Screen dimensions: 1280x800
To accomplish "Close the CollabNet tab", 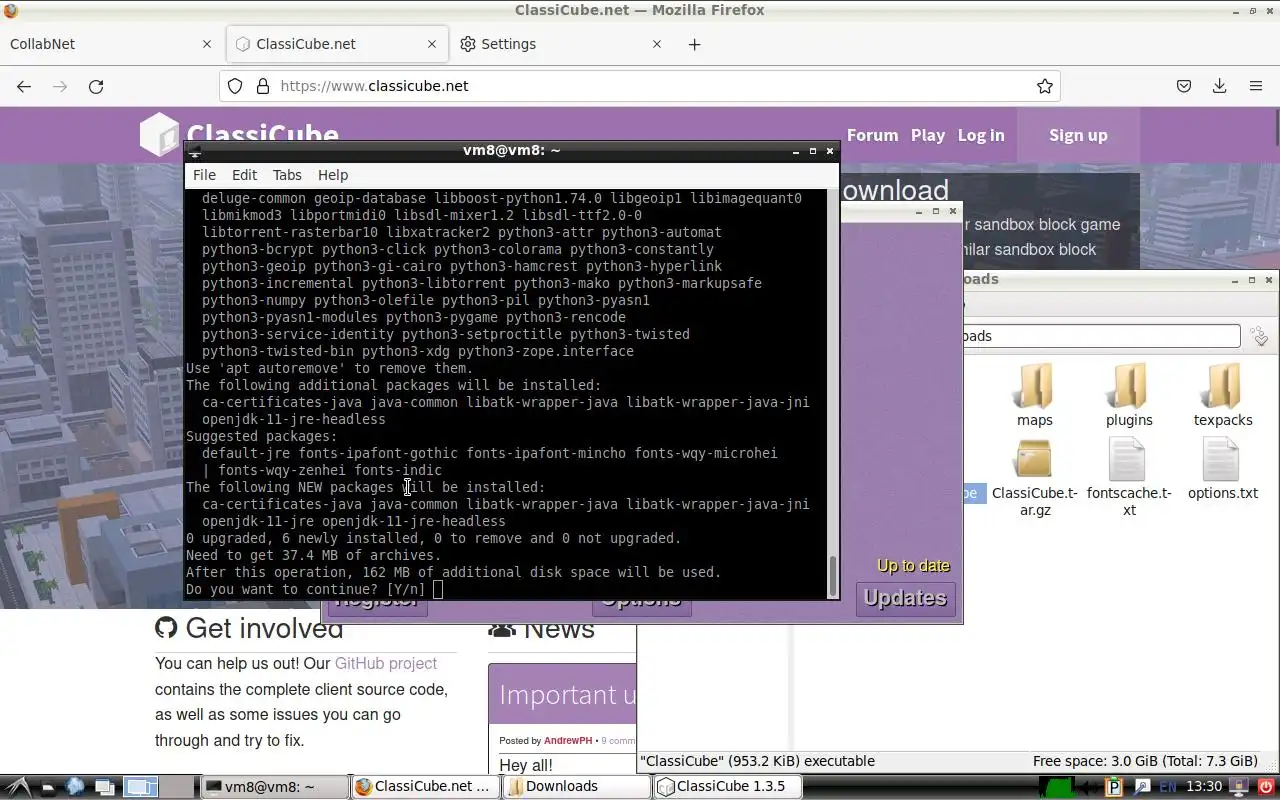I will (207, 44).
